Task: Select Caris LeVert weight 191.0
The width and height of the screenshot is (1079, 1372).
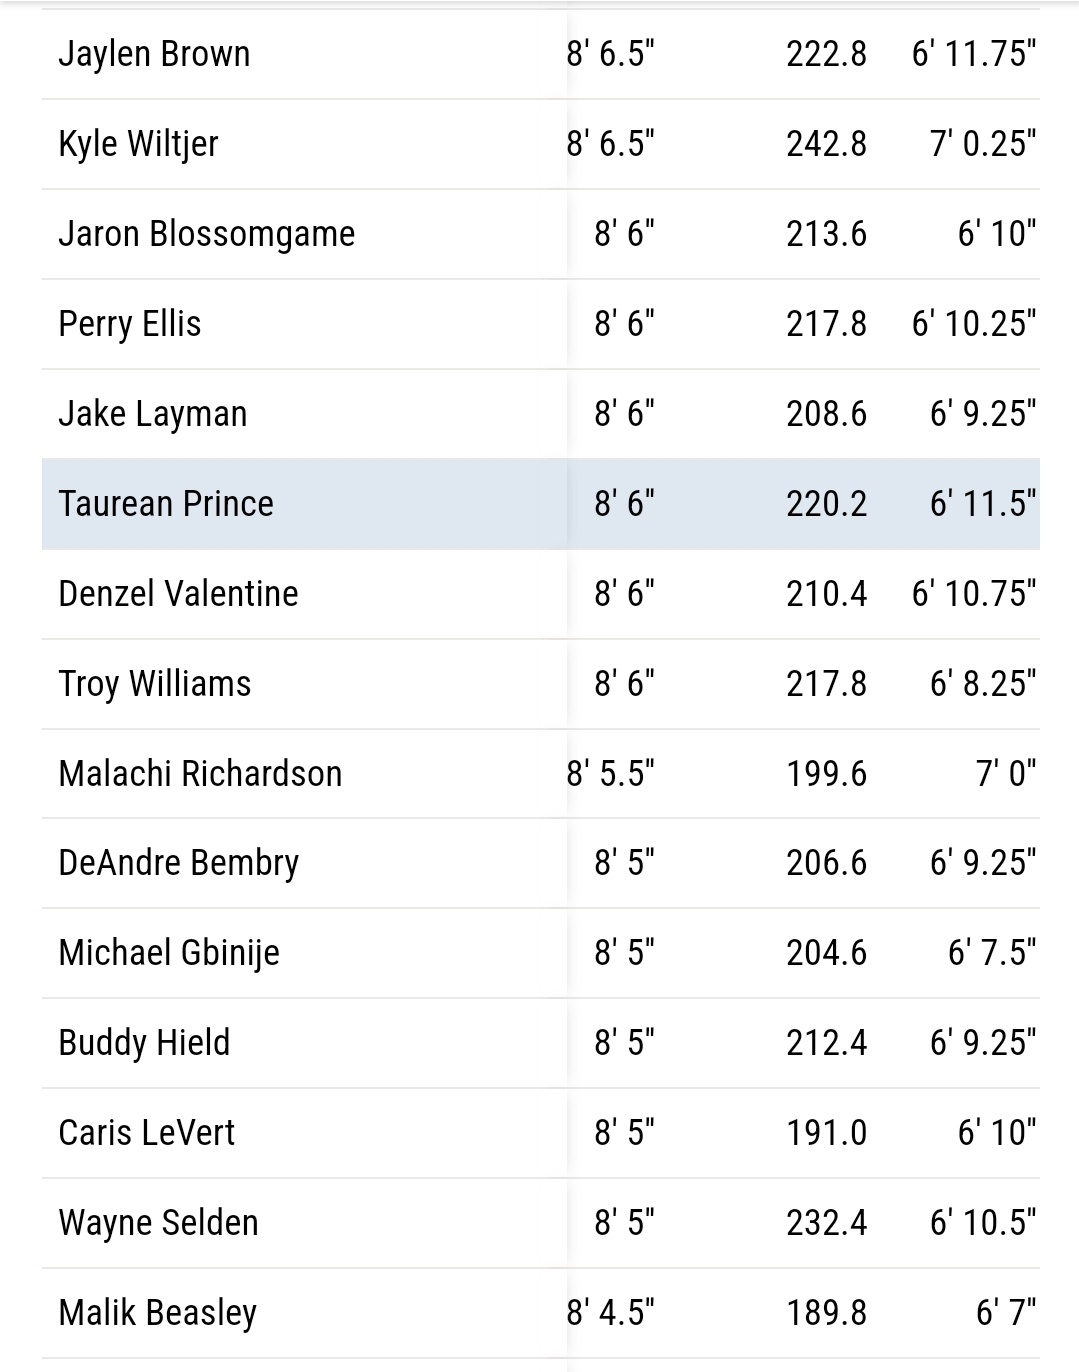Action: [x=826, y=1133]
